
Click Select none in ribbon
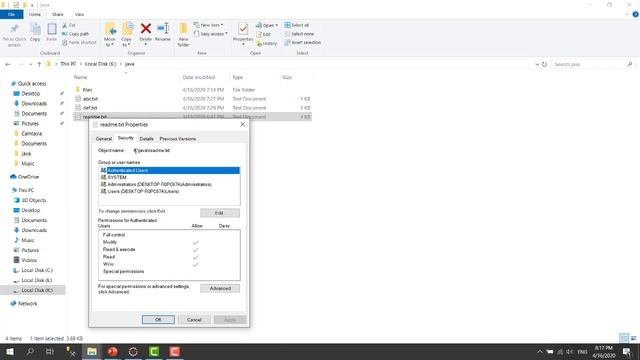(x=299, y=34)
